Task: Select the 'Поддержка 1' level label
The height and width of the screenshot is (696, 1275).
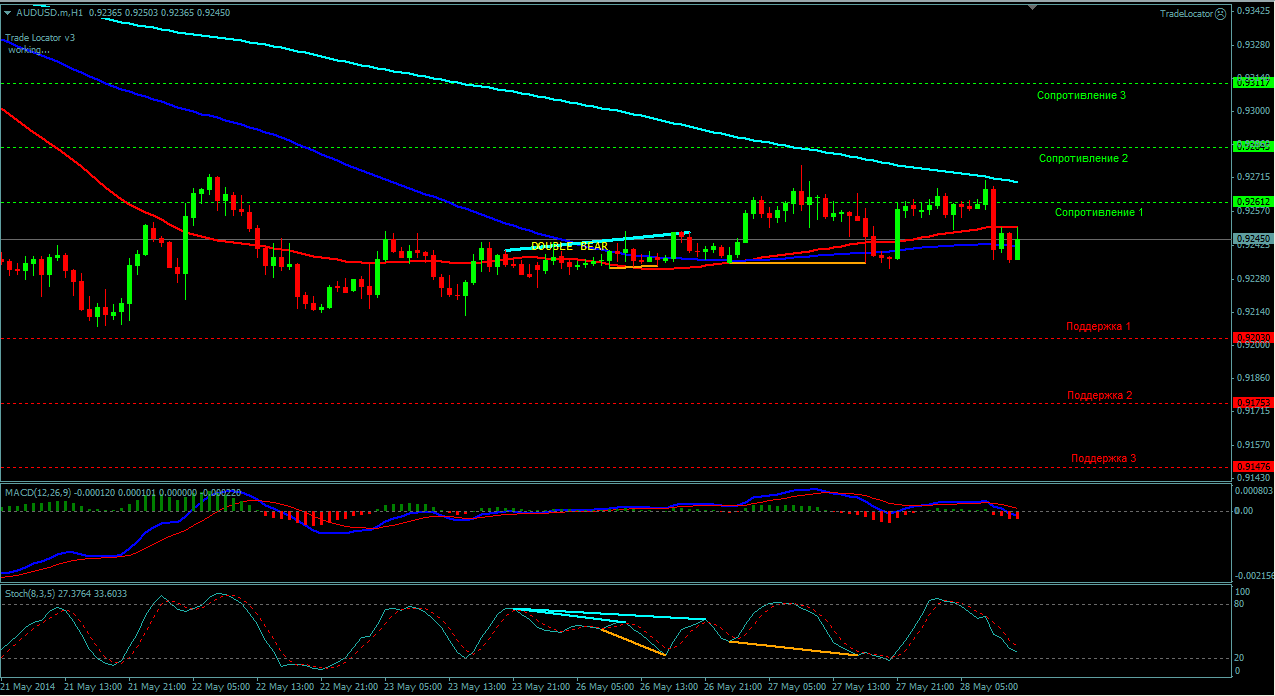Action: [x=1099, y=326]
